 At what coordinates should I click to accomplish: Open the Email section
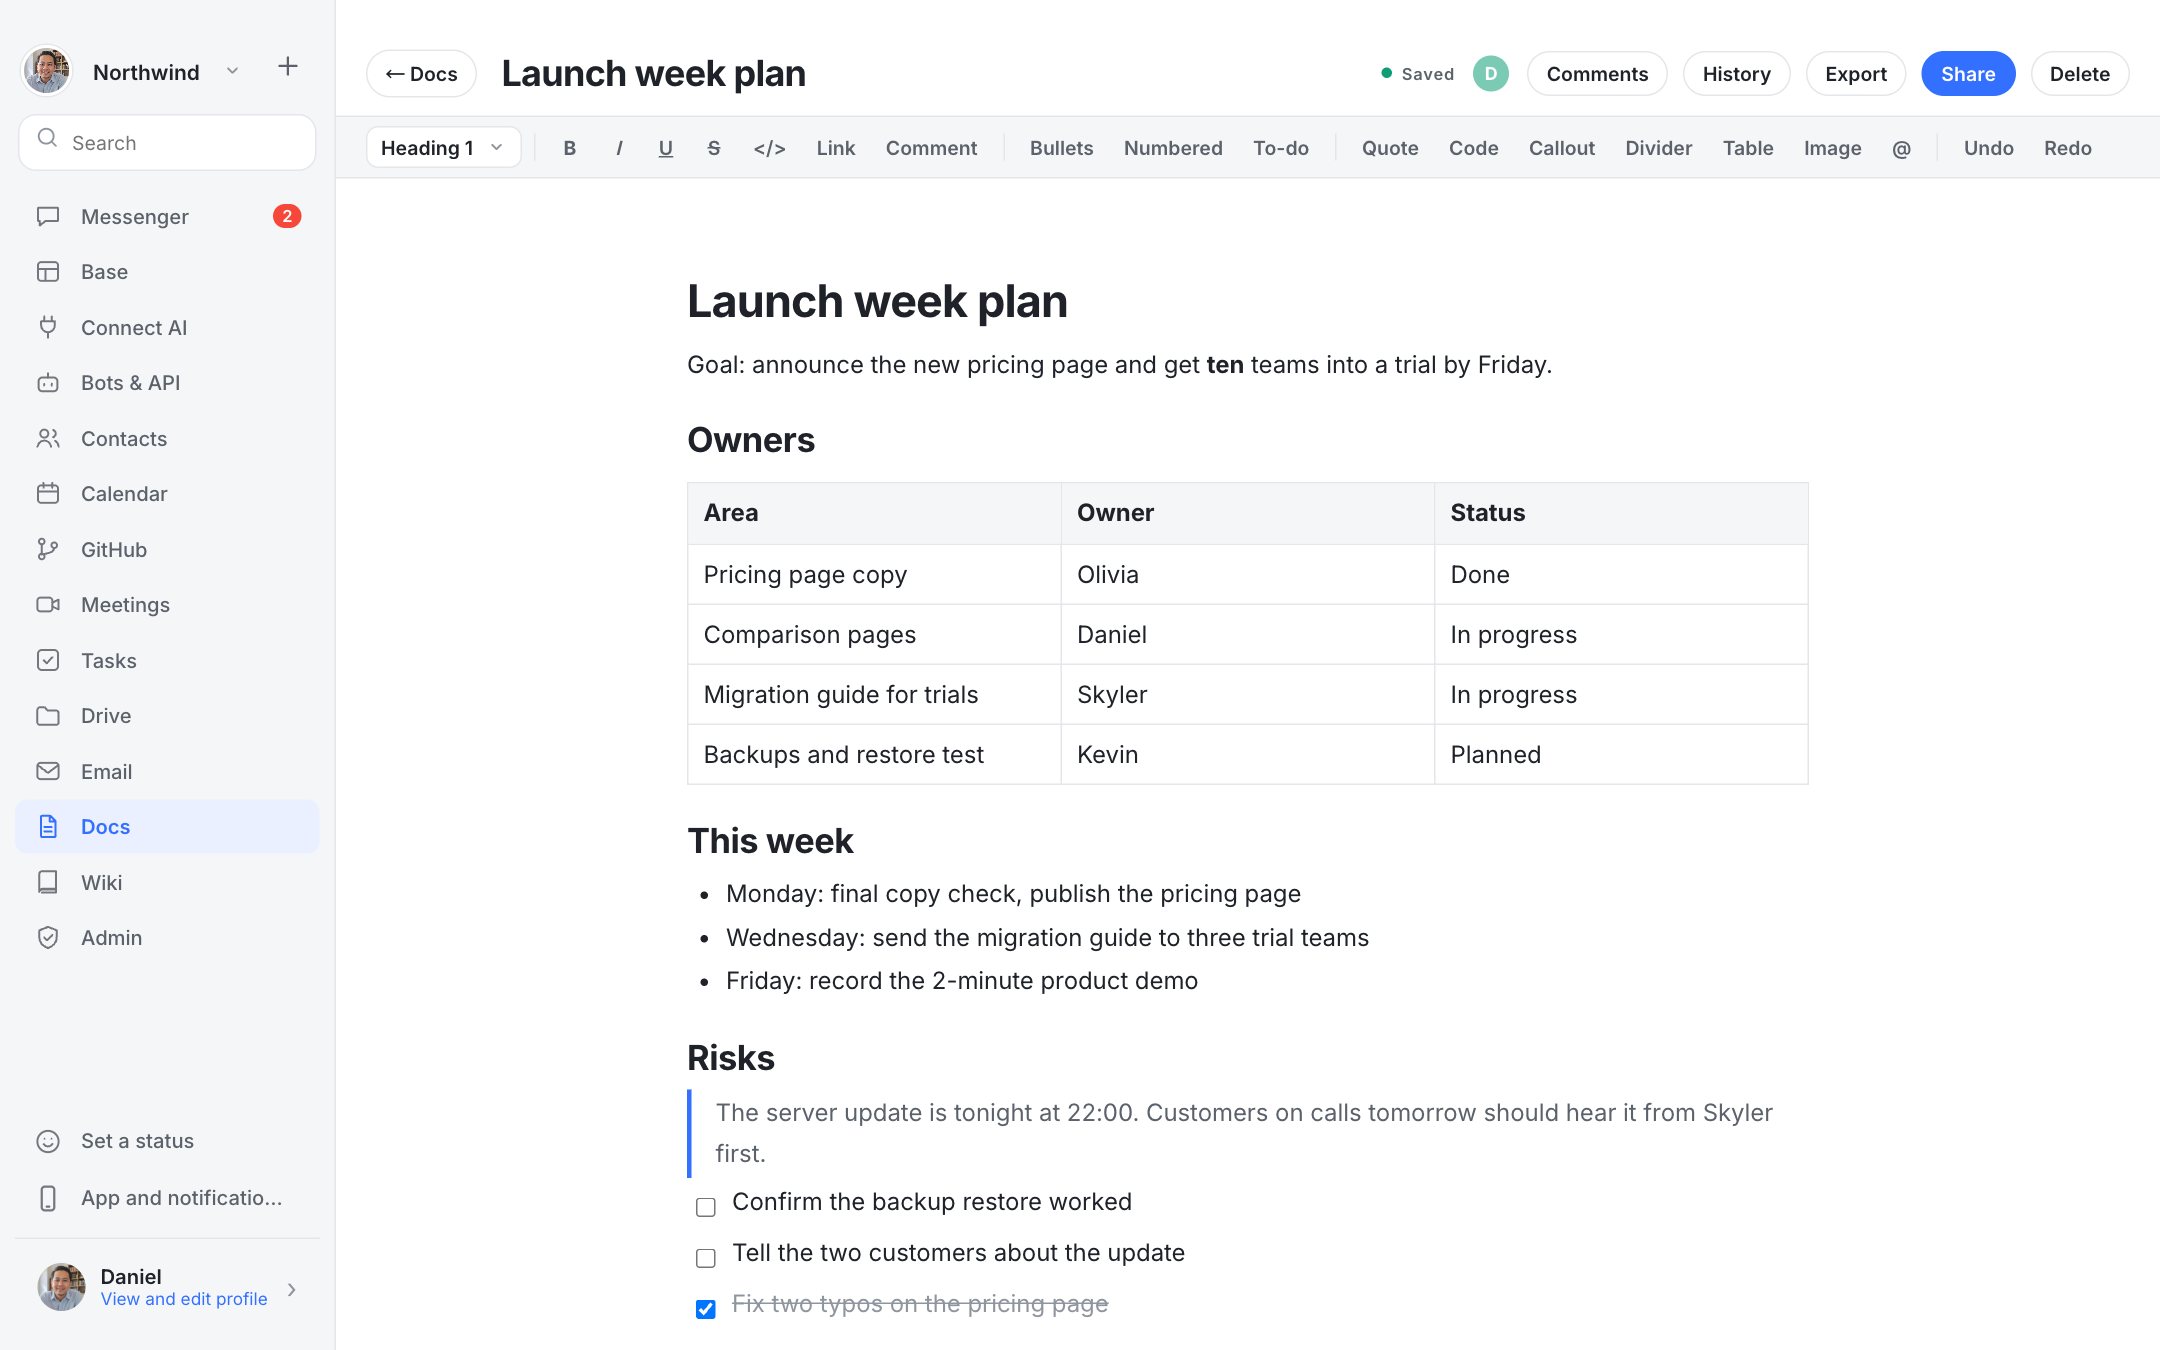point(167,772)
